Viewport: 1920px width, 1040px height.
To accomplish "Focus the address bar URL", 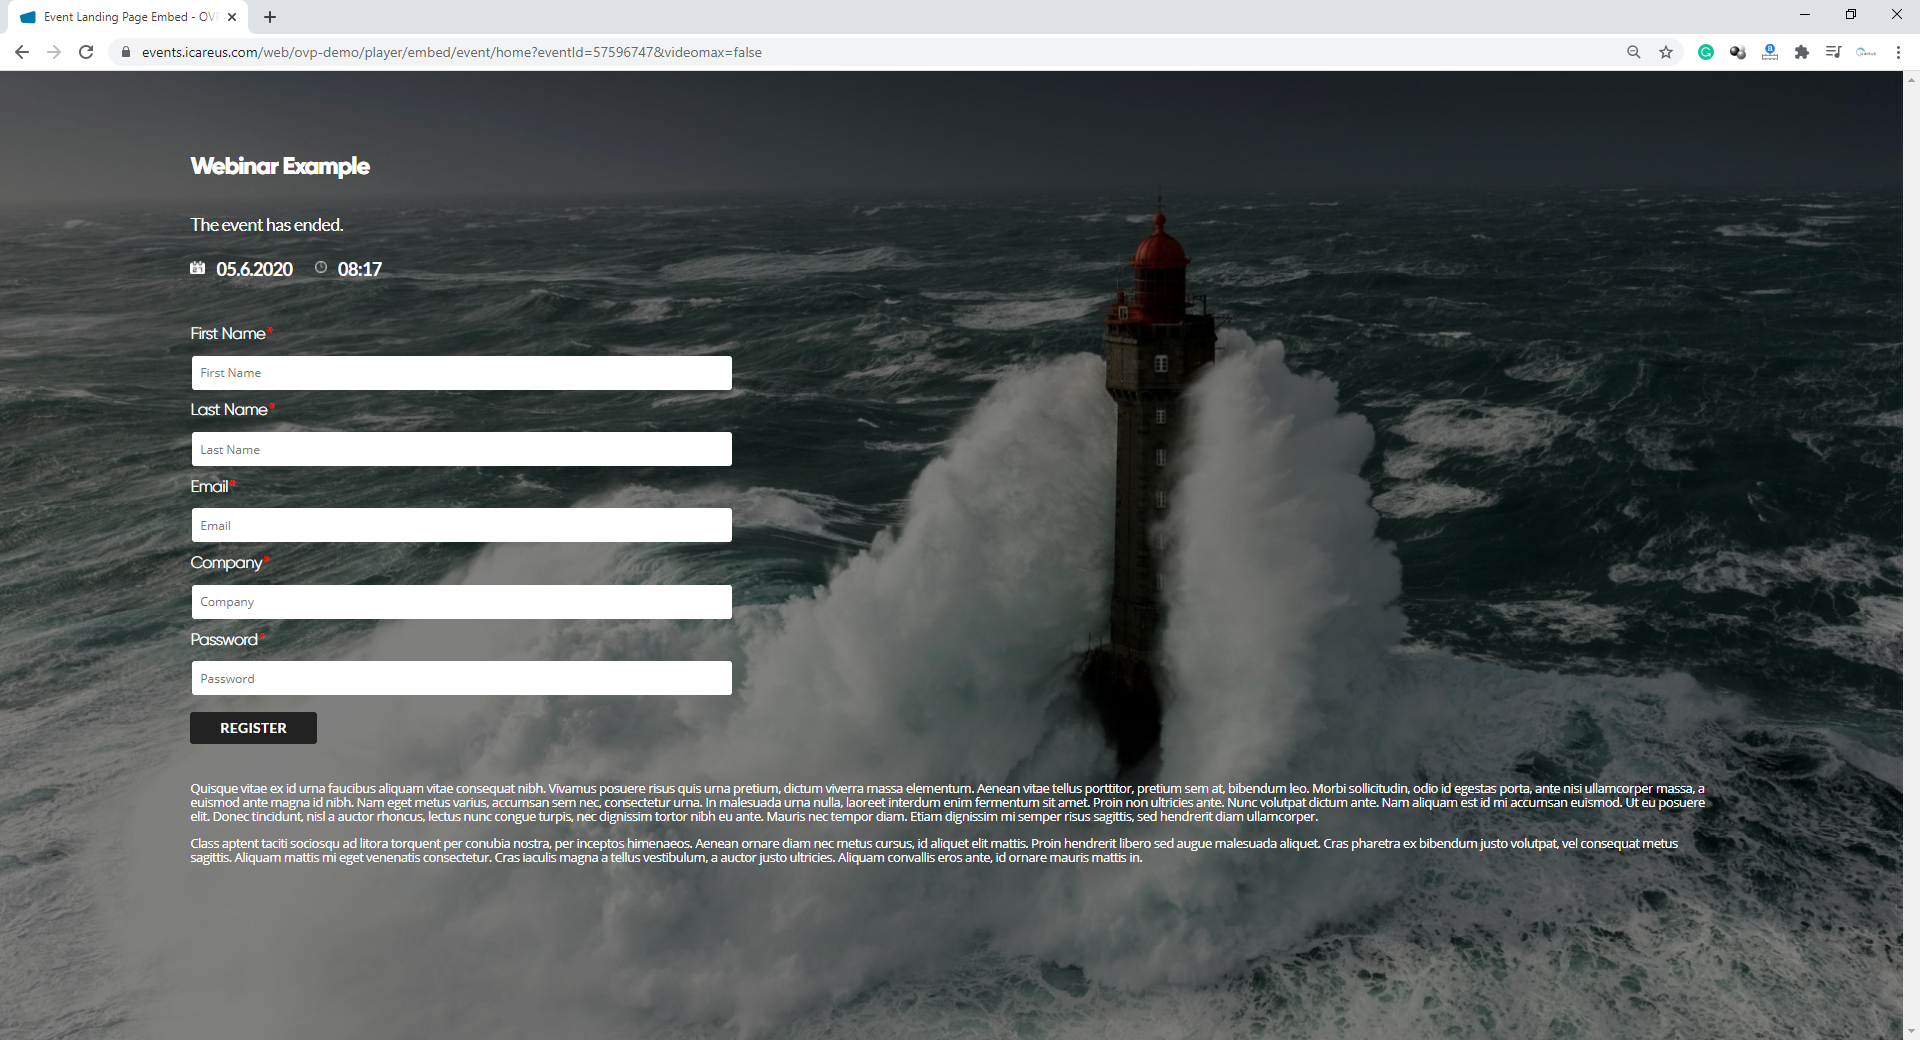I will [452, 52].
